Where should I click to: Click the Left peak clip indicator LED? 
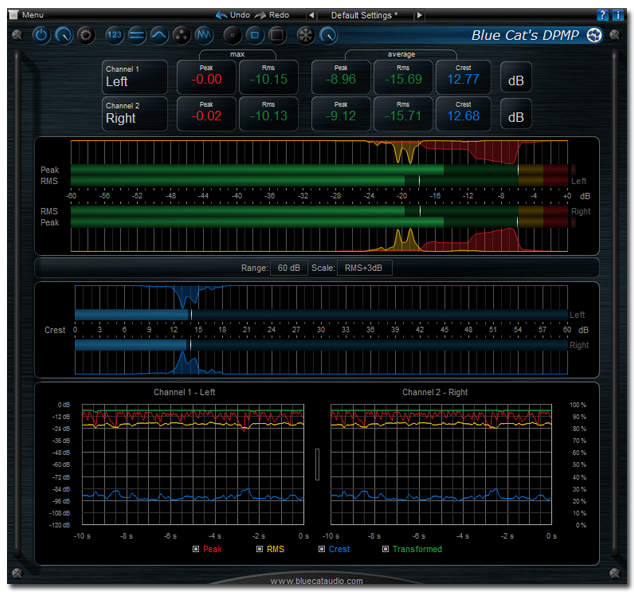(x=573, y=169)
